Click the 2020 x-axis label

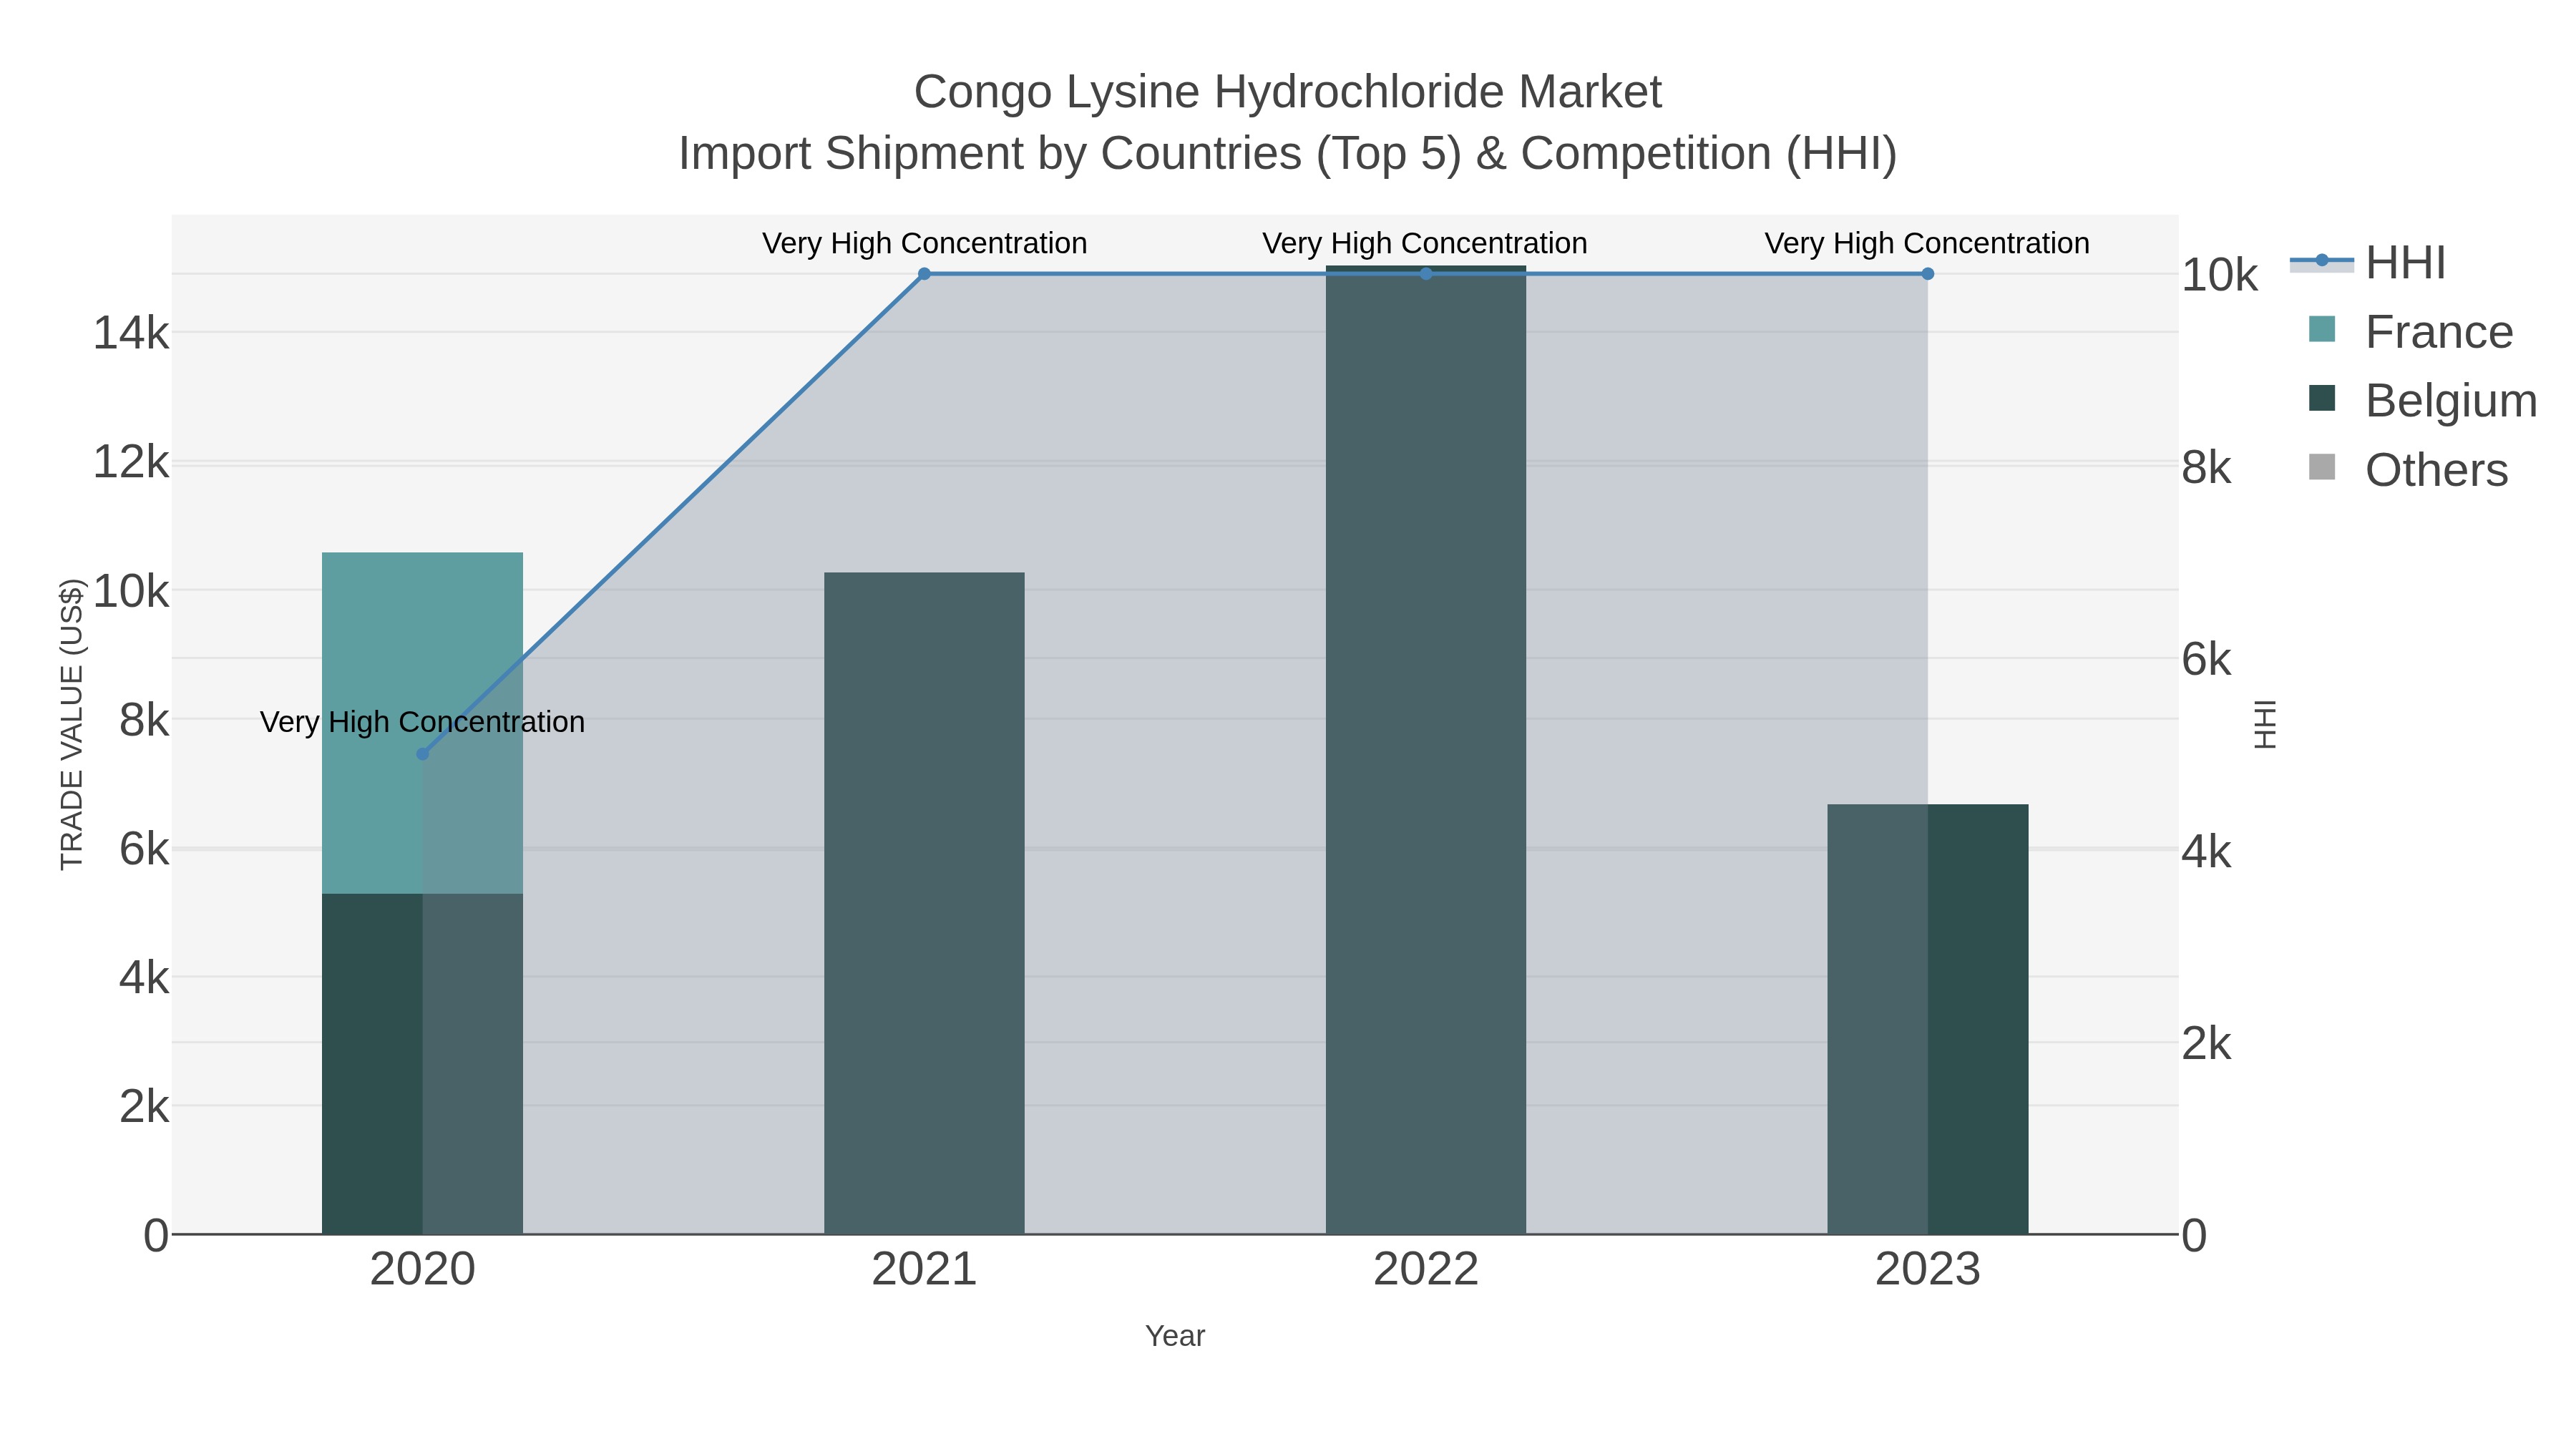422,1270
